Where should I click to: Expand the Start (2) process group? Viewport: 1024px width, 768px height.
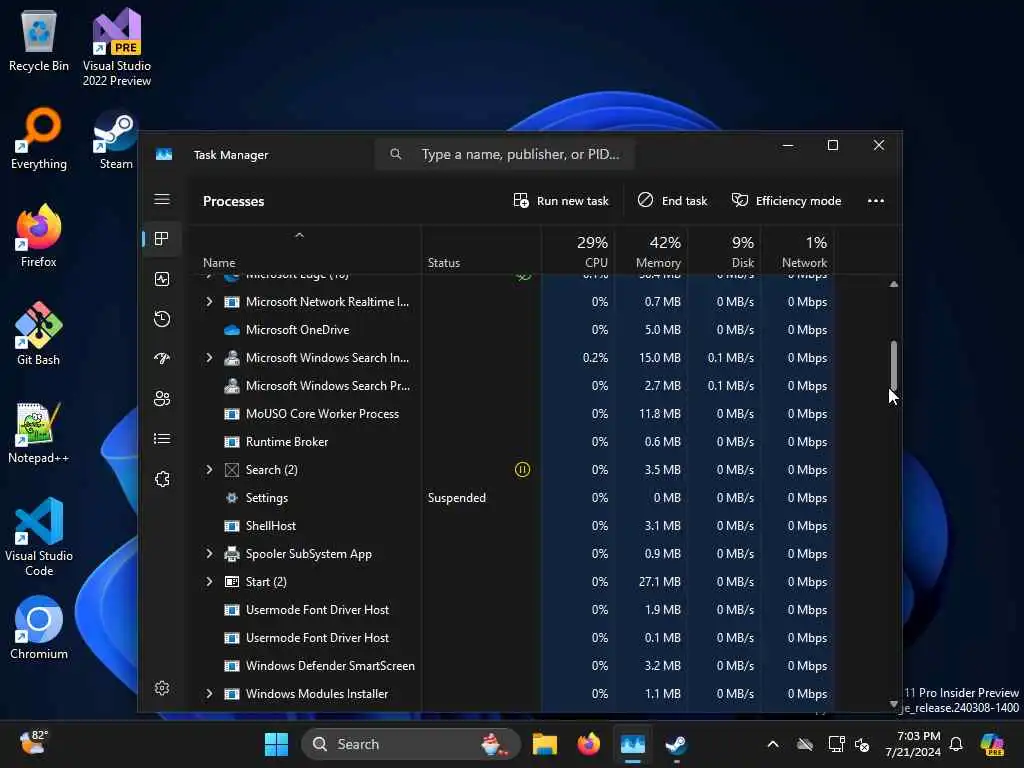(x=209, y=581)
